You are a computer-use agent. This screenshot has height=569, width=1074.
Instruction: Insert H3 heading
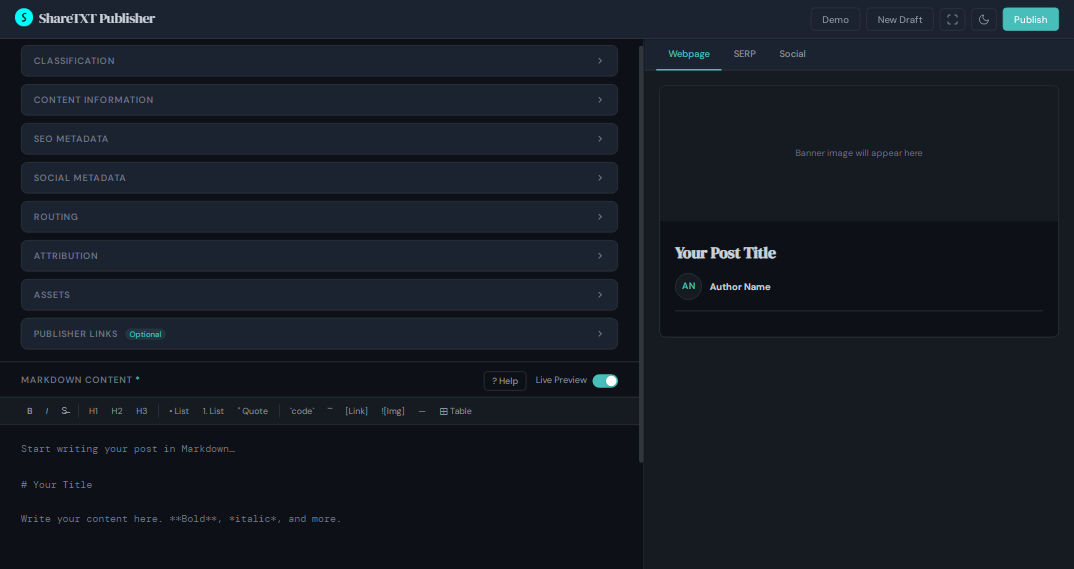[141, 411]
